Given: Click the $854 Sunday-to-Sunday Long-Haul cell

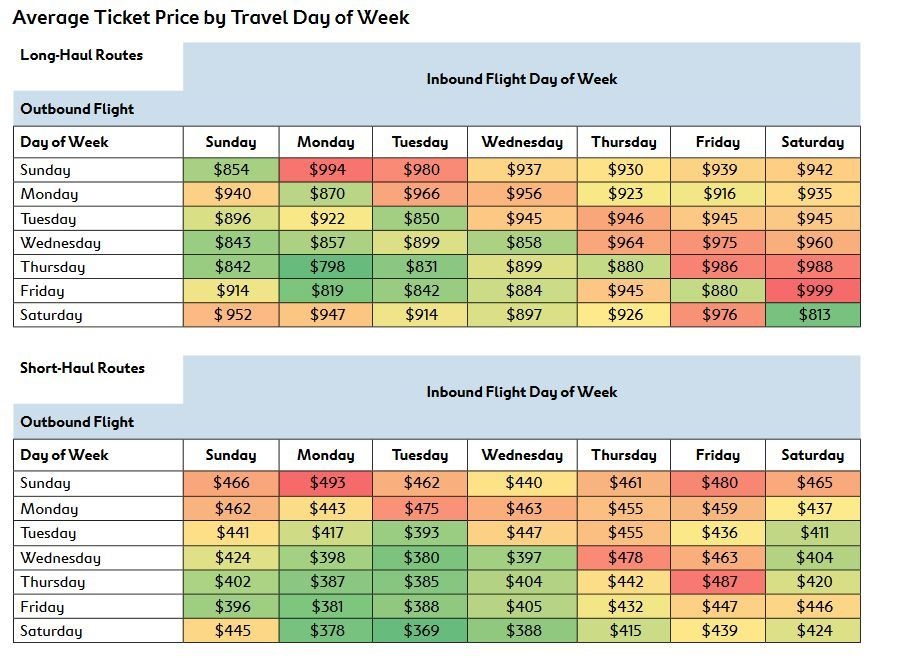Looking at the screenshot, I should pos(231,170).
